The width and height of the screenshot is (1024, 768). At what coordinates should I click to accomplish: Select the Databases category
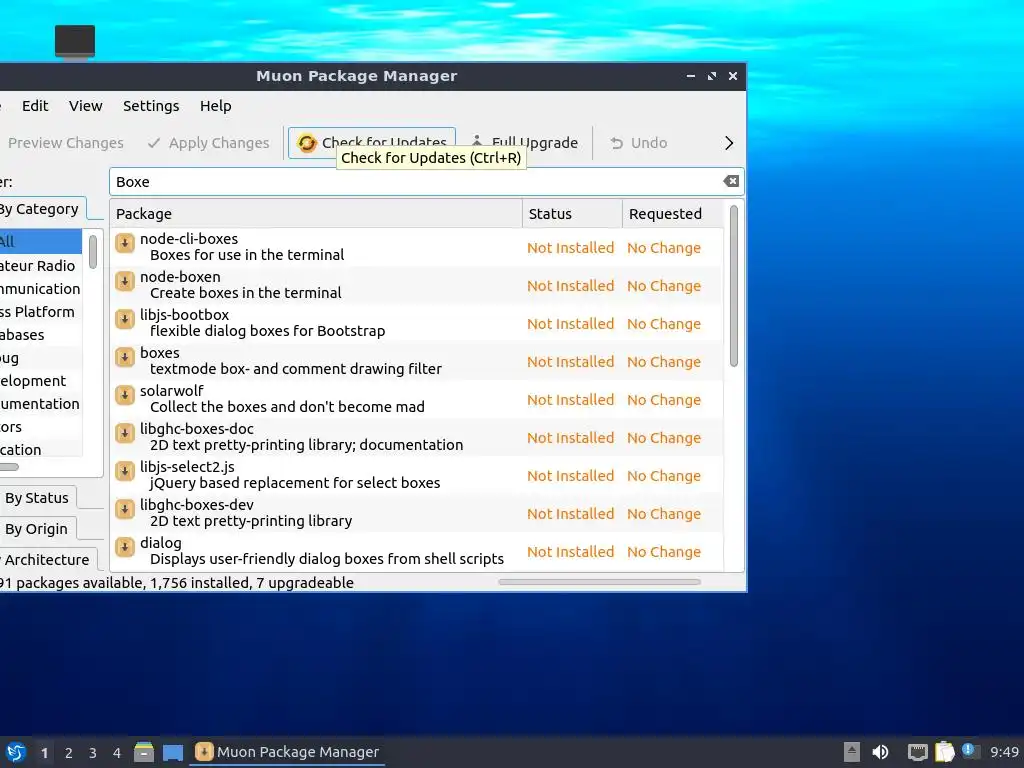[23, 334]
